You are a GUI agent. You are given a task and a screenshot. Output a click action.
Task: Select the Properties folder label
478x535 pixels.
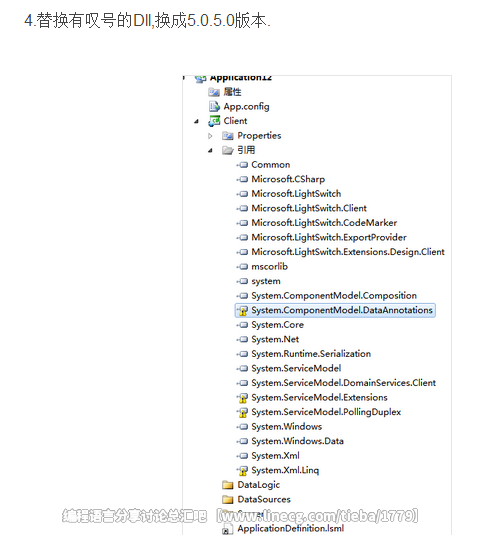pos(259,136)
